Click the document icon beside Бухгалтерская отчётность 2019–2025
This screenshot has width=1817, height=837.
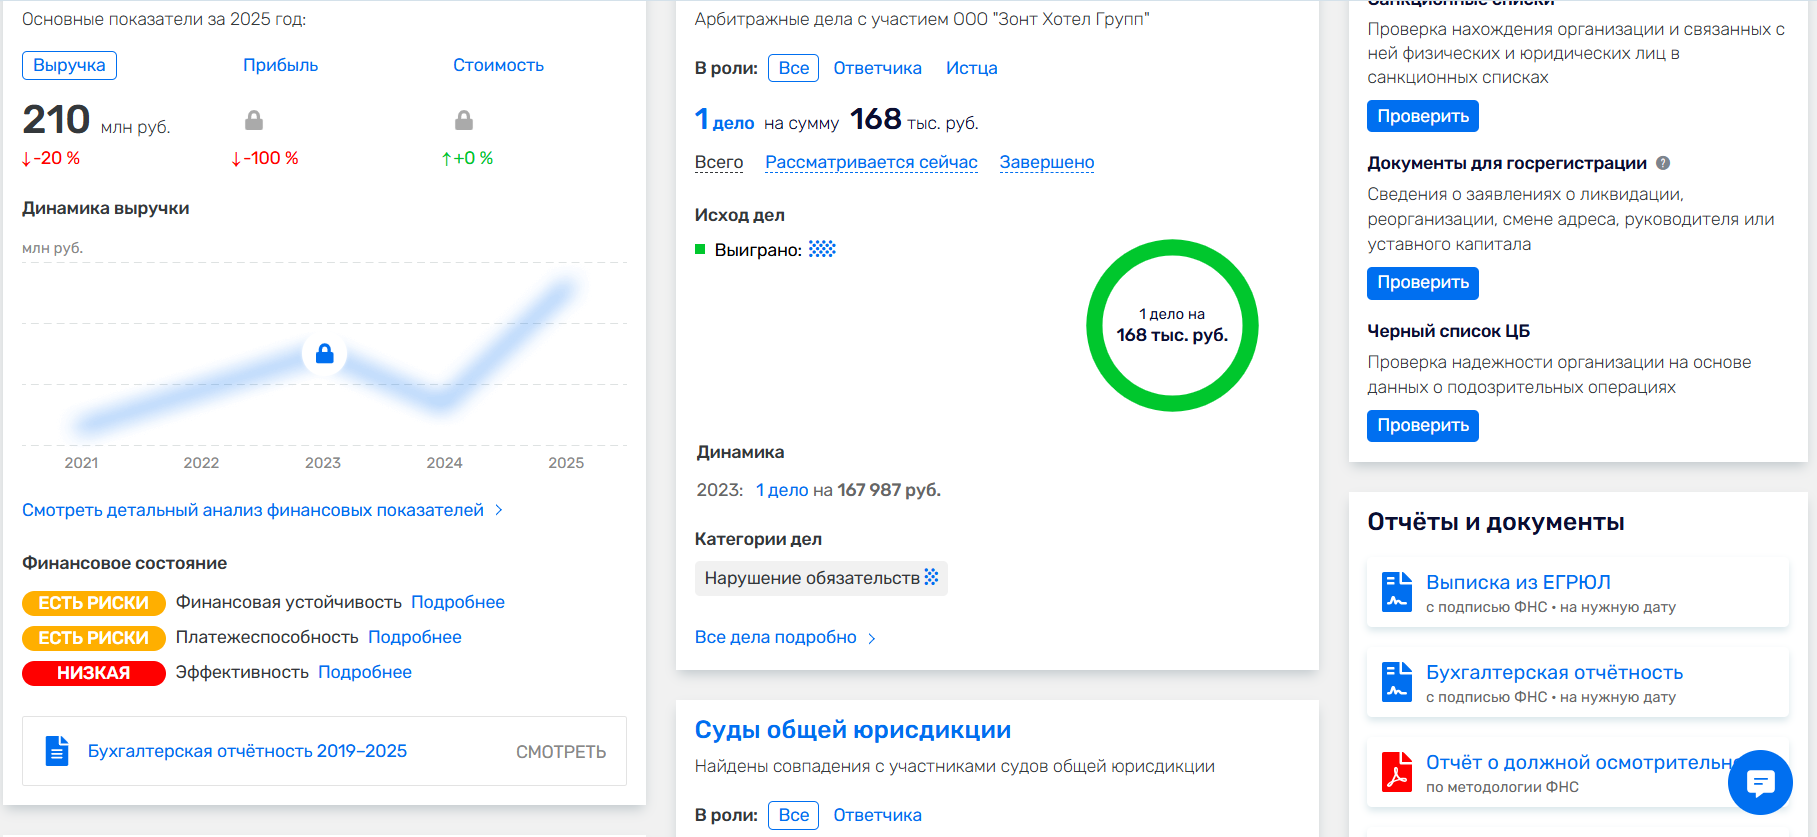pyautogui.click(x=58, y=751)
